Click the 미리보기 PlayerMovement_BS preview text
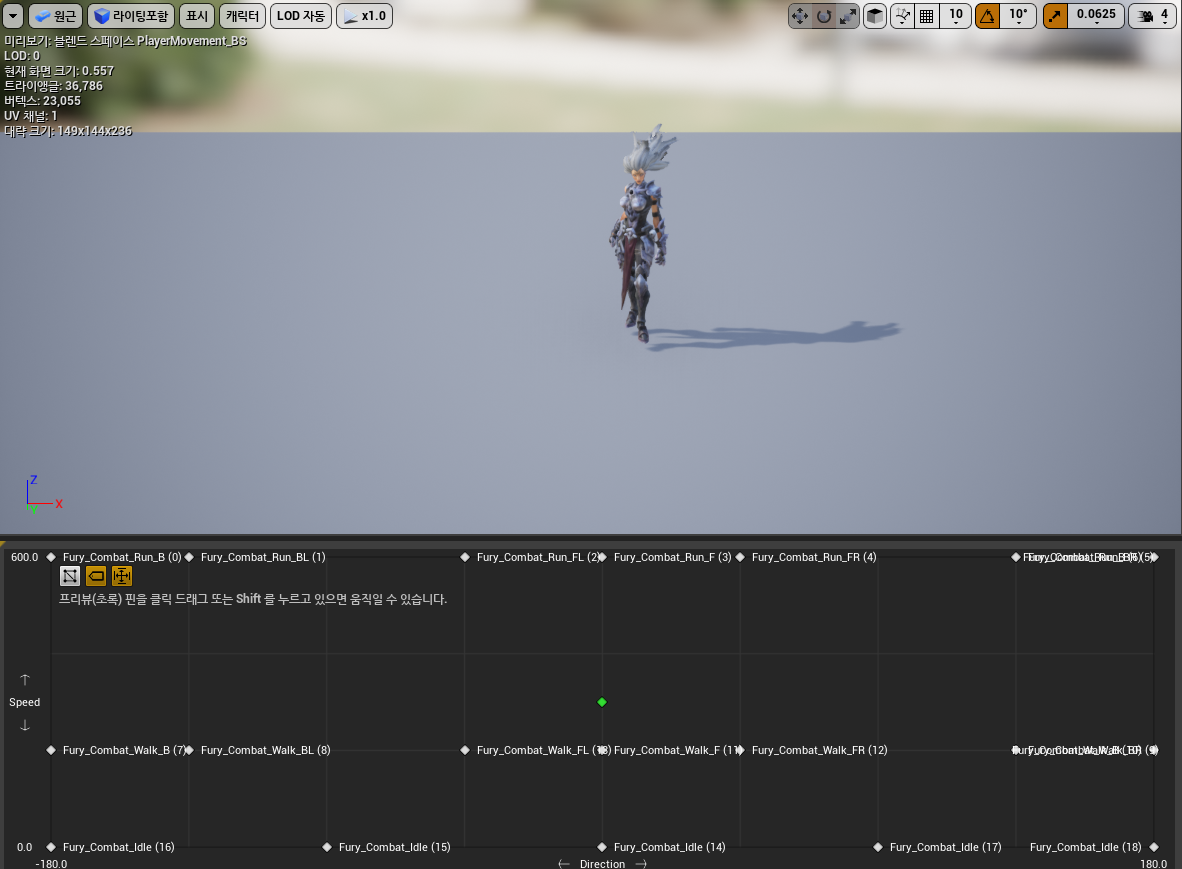Screen dimensions: 1182x869 pos(125,41)
